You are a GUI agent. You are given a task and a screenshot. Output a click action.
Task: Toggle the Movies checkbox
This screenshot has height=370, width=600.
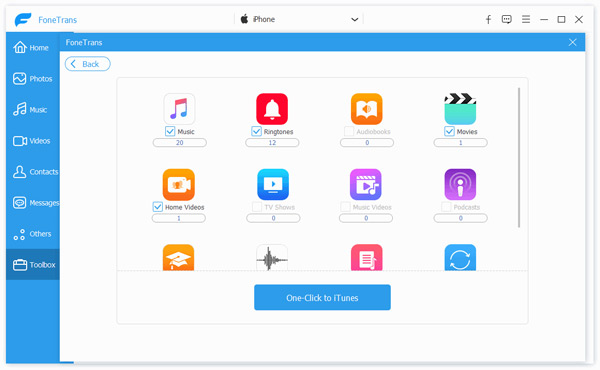pyautogui.click(x=449, y=131)
